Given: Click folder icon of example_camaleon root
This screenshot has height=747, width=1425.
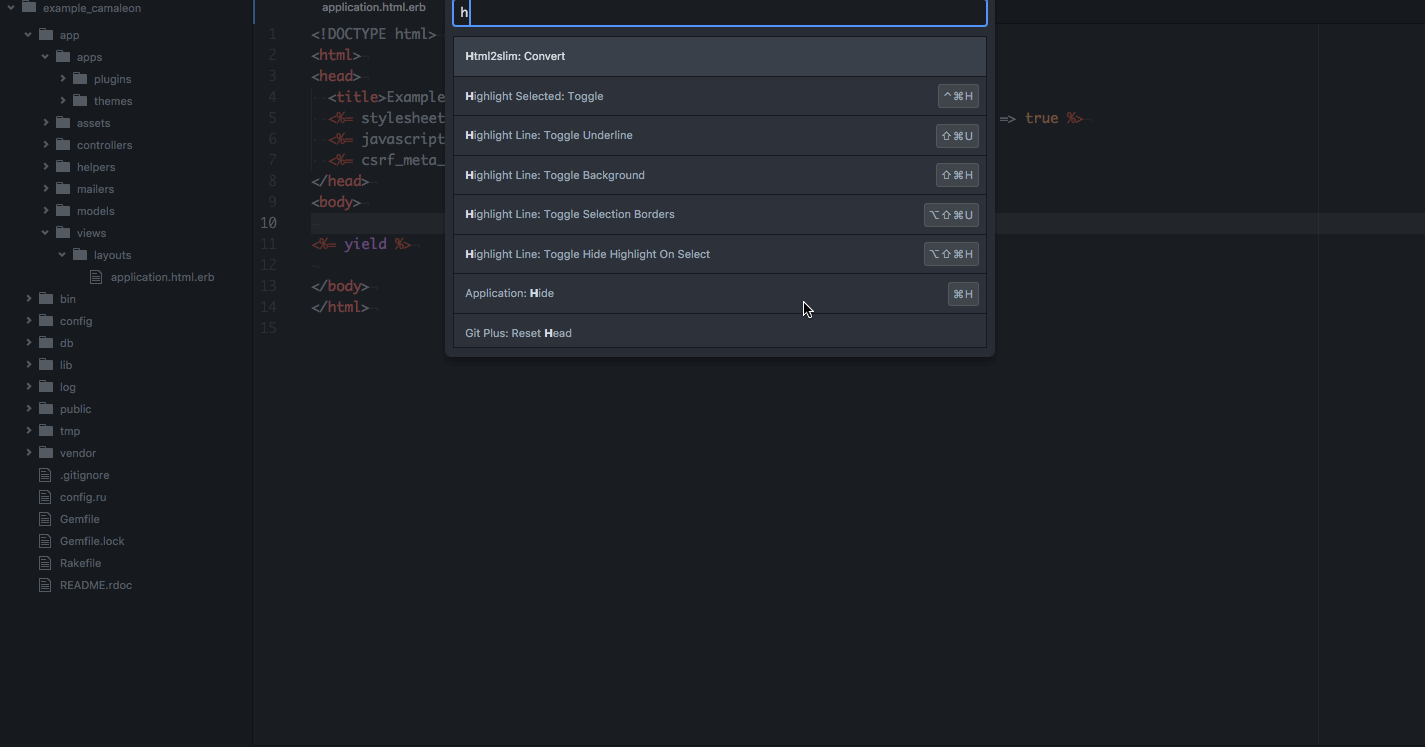Looking at the screenshot, I should click(x=29, y=8).
